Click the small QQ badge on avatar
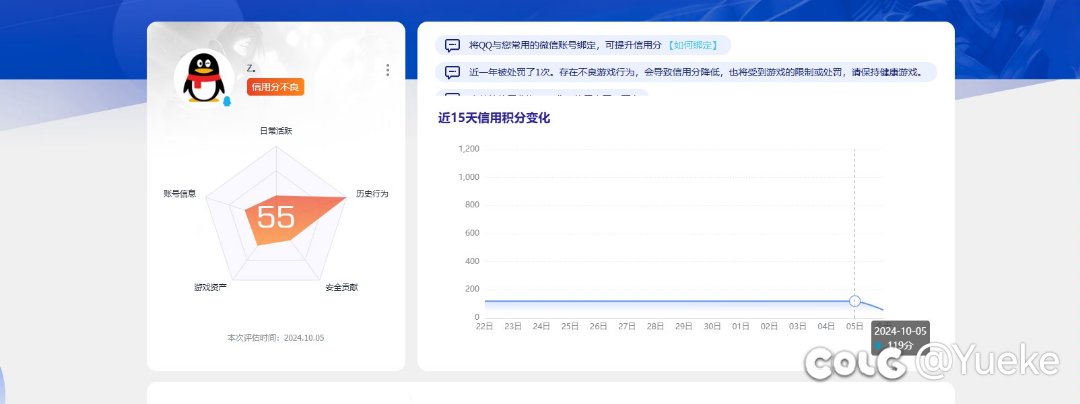The height and width of the screenshot is (404, 1080). (227, 102)
